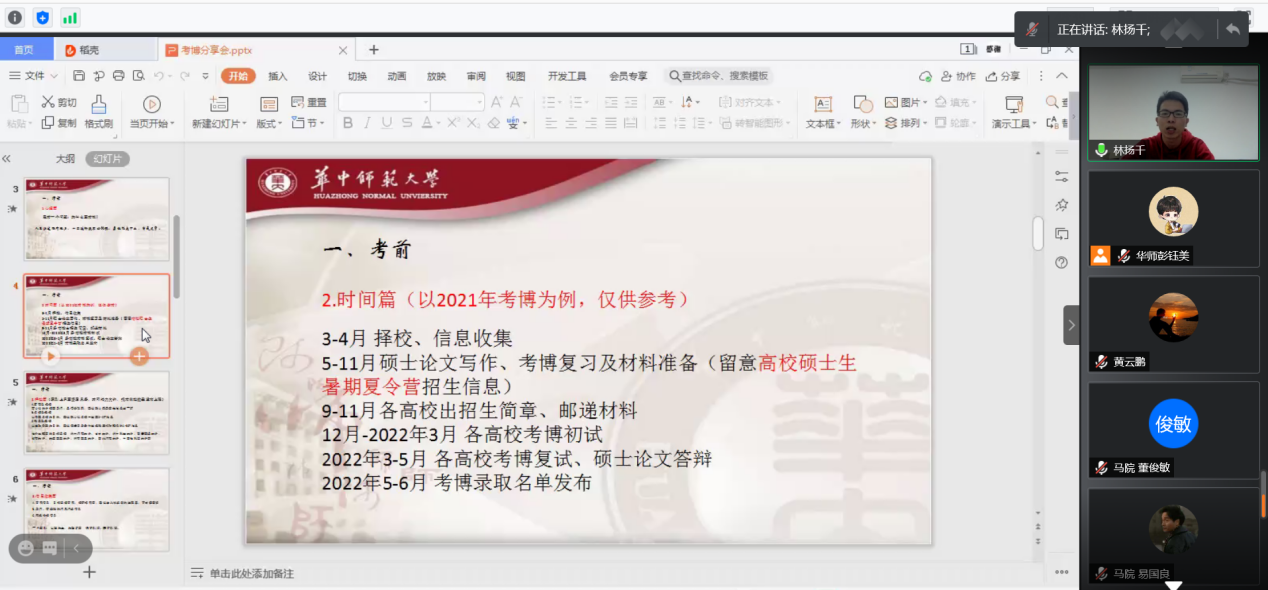Insert a shape via 形状 icon
This screenshot has height=590, width=1268.
[862, 103]
